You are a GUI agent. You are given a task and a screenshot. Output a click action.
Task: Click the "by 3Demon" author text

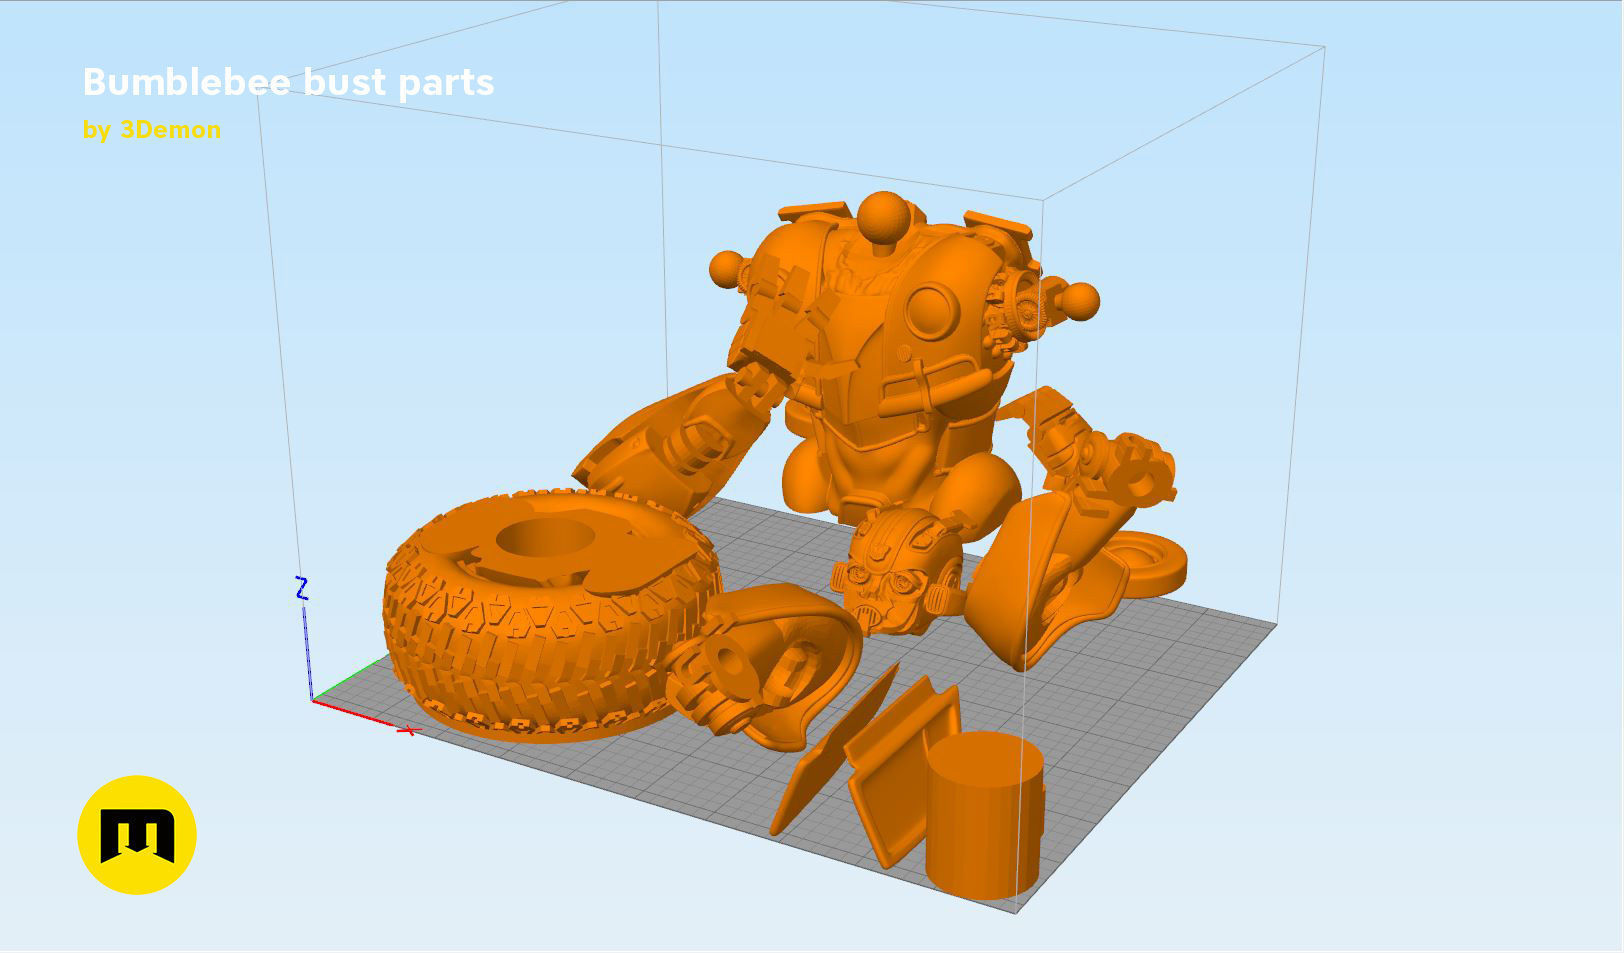point(152,130)
